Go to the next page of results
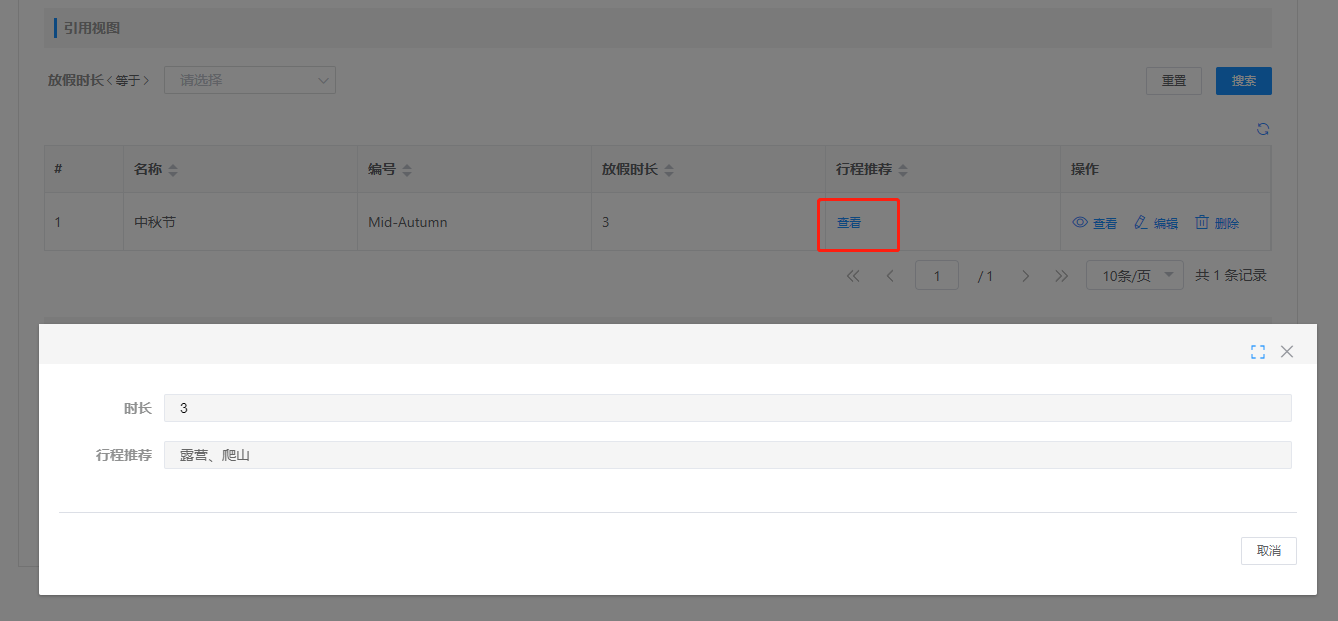Screen dimensions: 1338x621 [x=1025, y=276]
